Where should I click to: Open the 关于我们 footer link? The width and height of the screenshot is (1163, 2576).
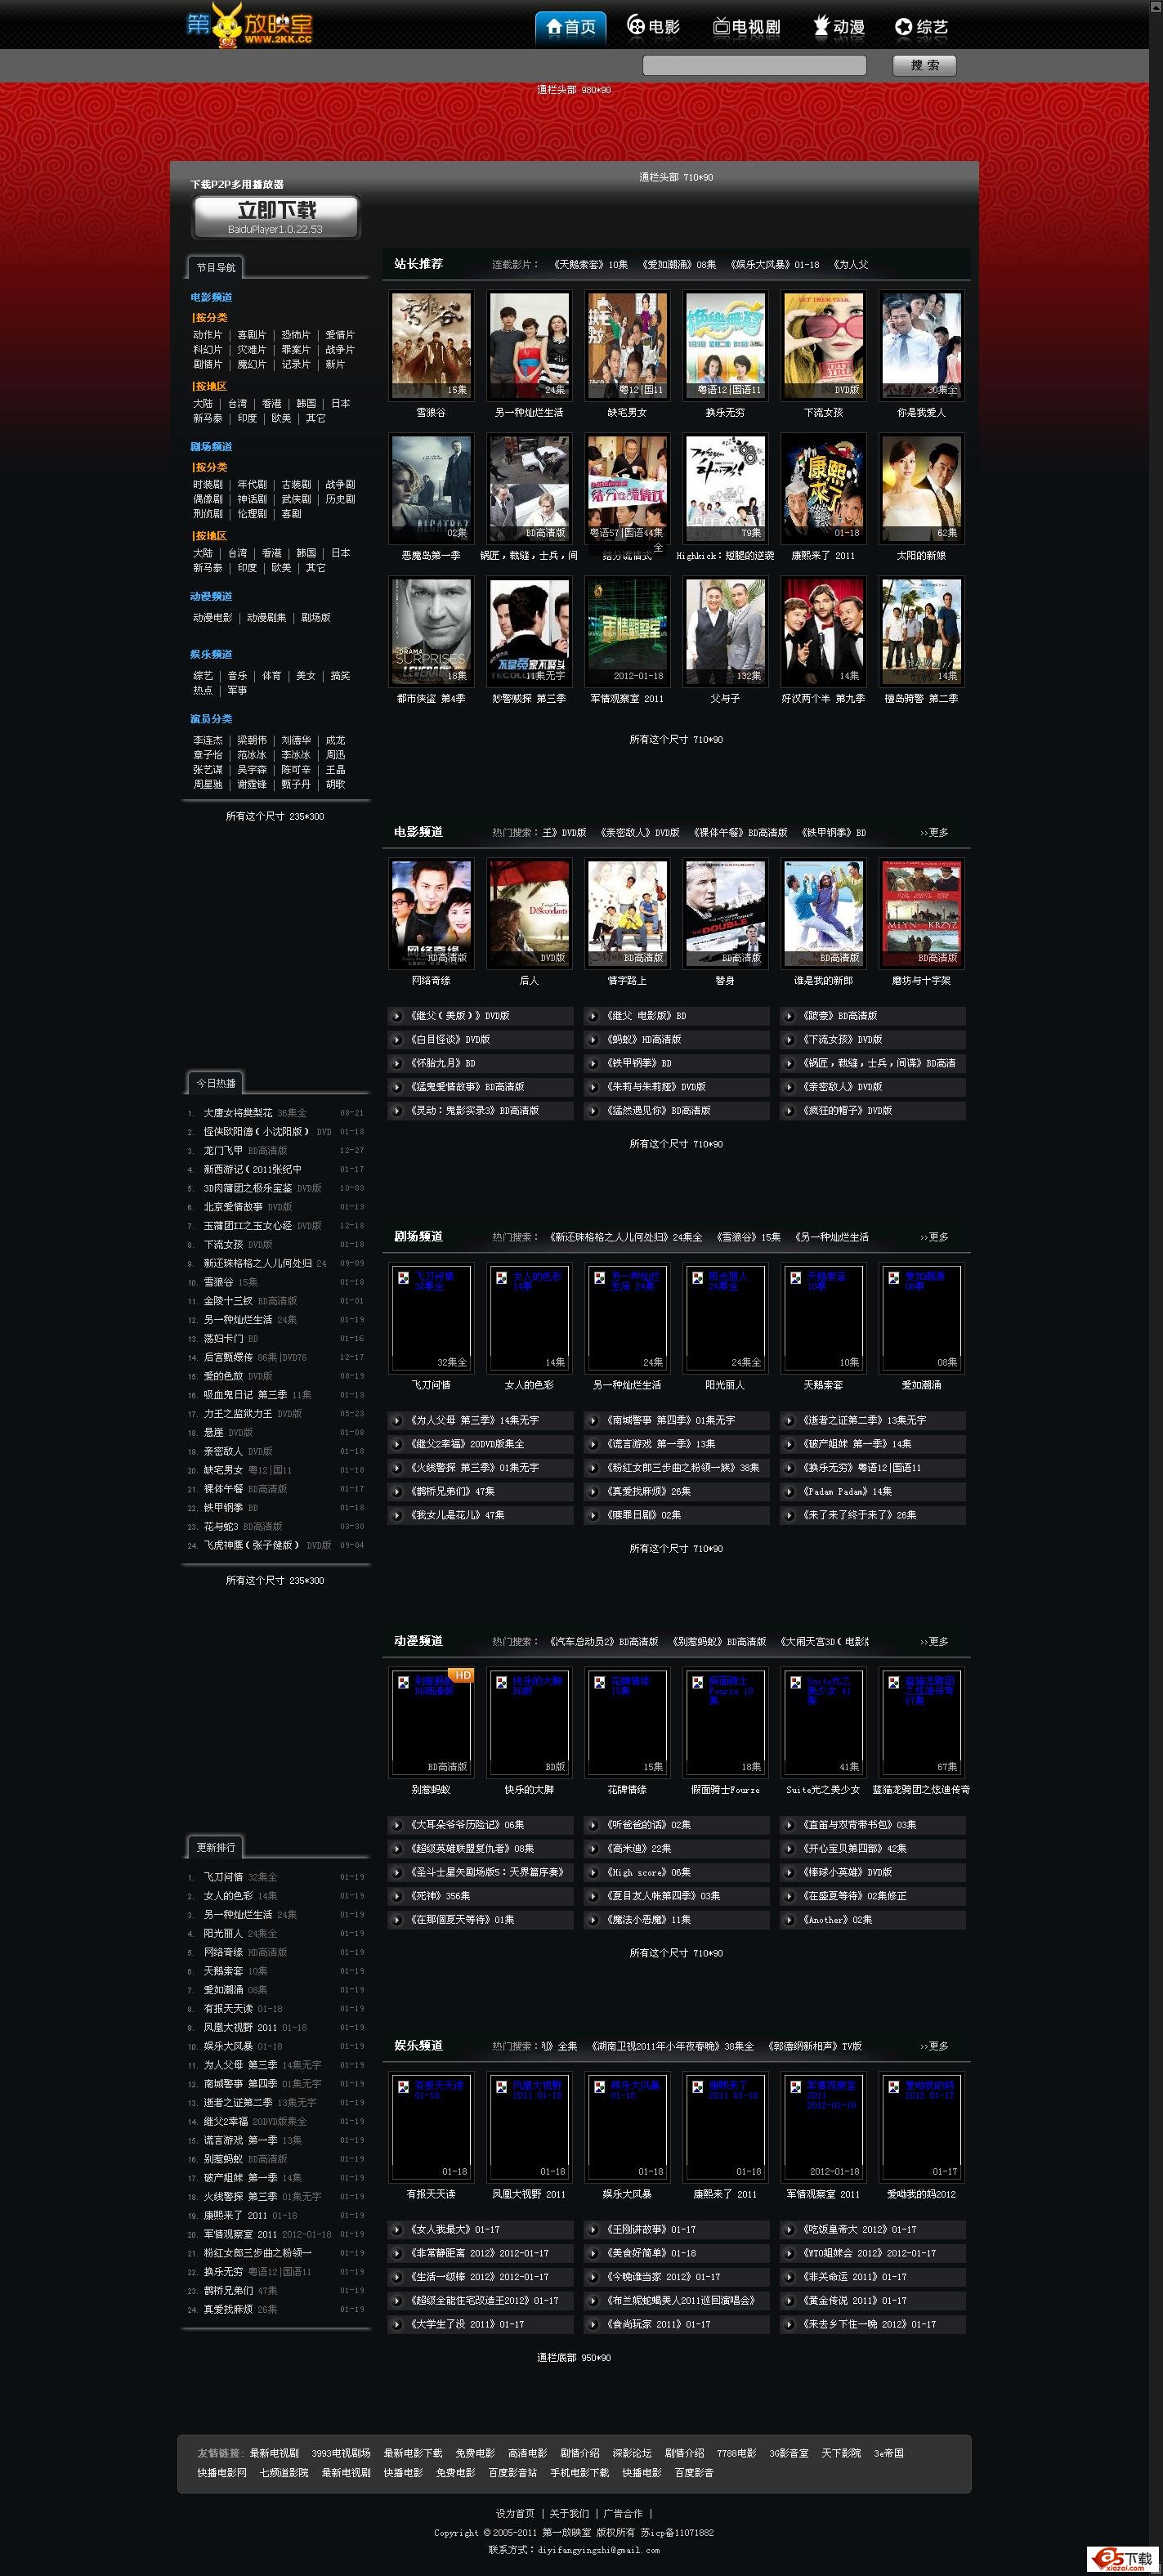pyautogui.click(x=569, y=2513)
